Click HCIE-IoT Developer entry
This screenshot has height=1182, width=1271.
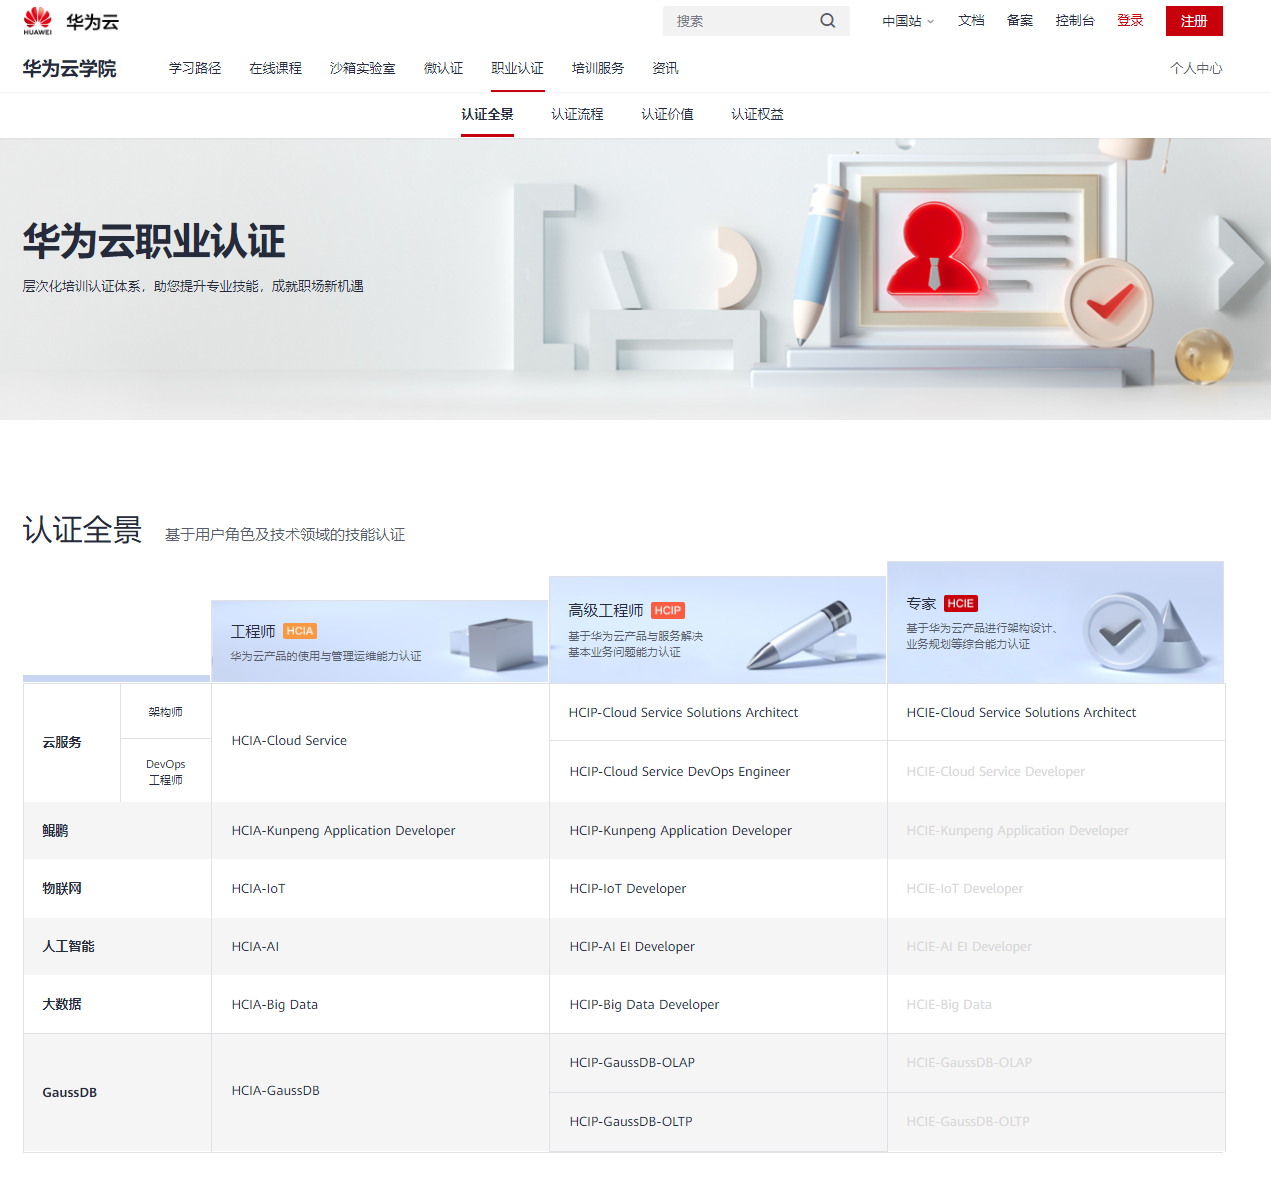[x=965, y=889]
